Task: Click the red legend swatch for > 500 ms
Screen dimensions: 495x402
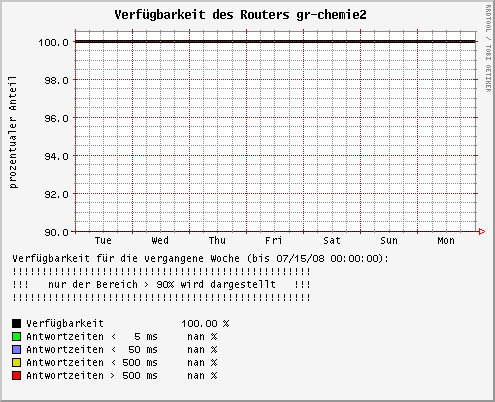Action: (16, 375)
